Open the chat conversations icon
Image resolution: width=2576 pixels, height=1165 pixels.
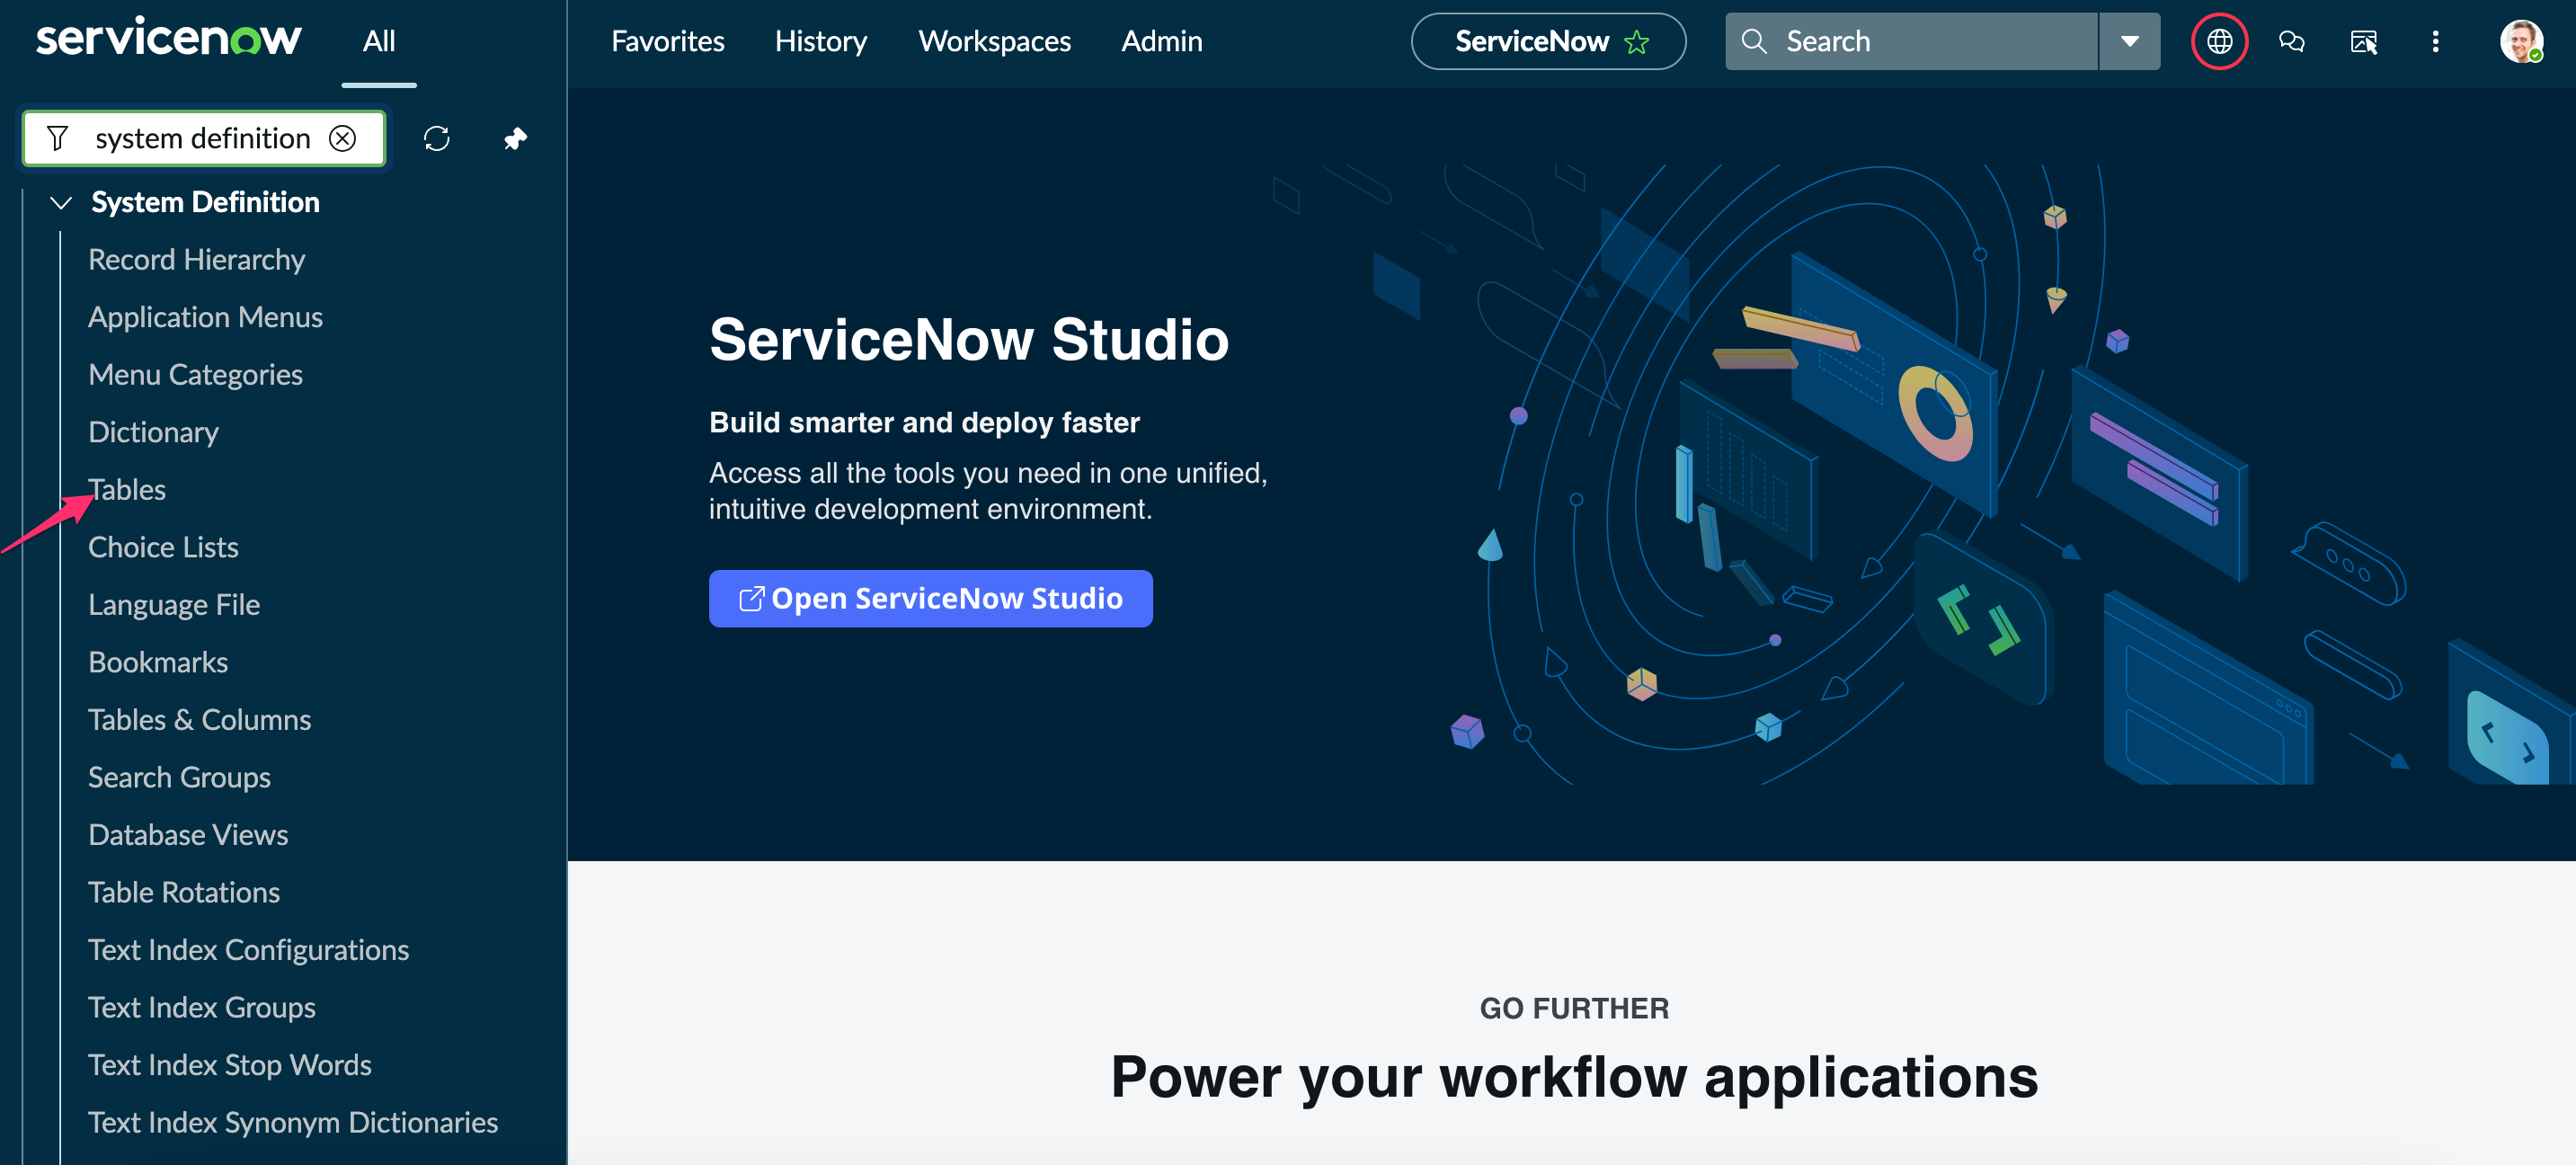tap(2292, 41)
